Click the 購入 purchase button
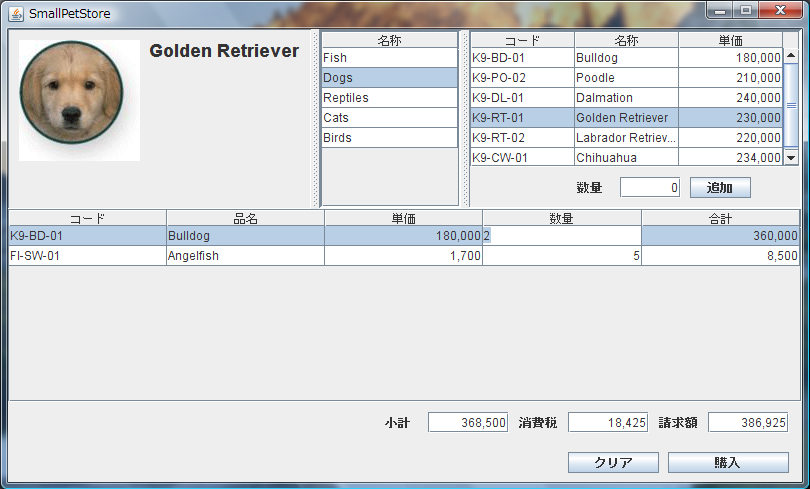Screen dimensions: 810x489 click(727, 462)
